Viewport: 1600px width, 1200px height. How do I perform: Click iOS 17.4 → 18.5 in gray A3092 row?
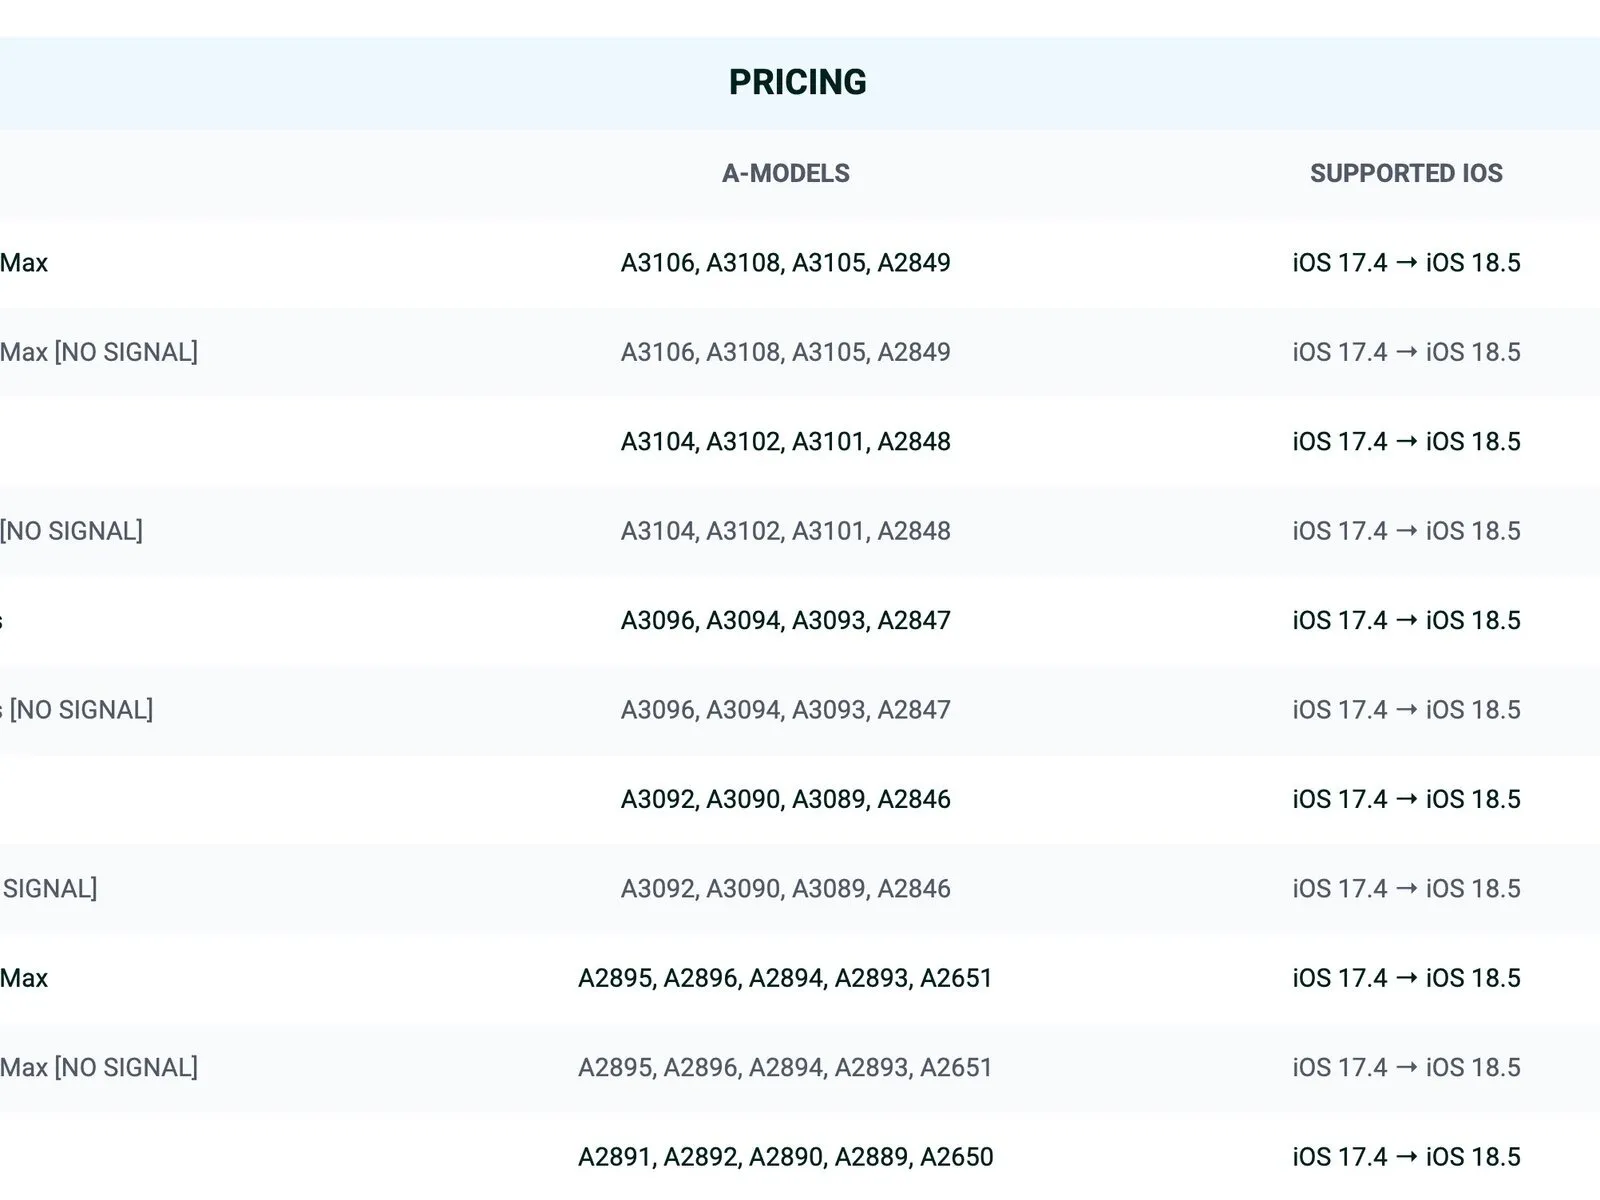coord(1406,889)
